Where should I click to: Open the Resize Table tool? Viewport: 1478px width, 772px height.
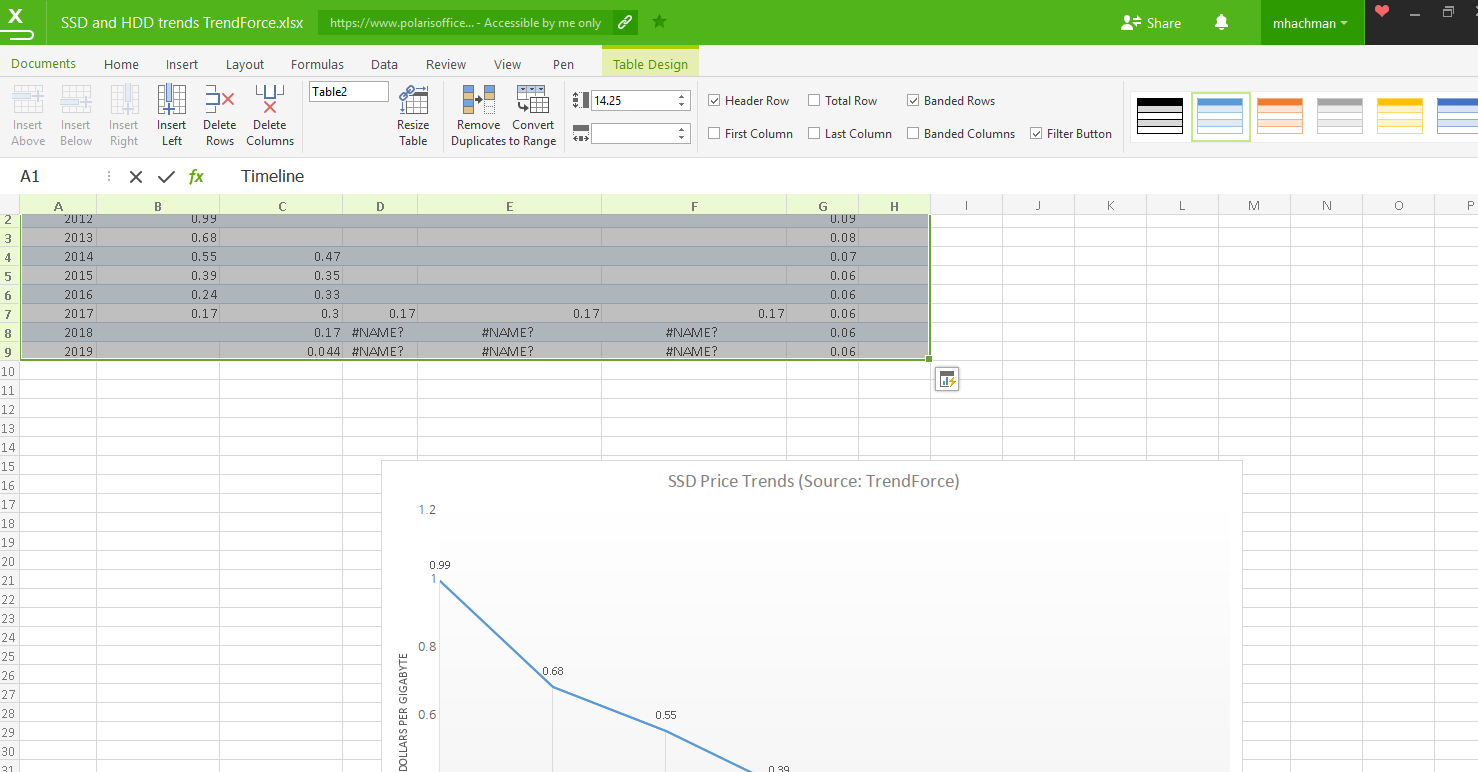[x=412, y=101]
